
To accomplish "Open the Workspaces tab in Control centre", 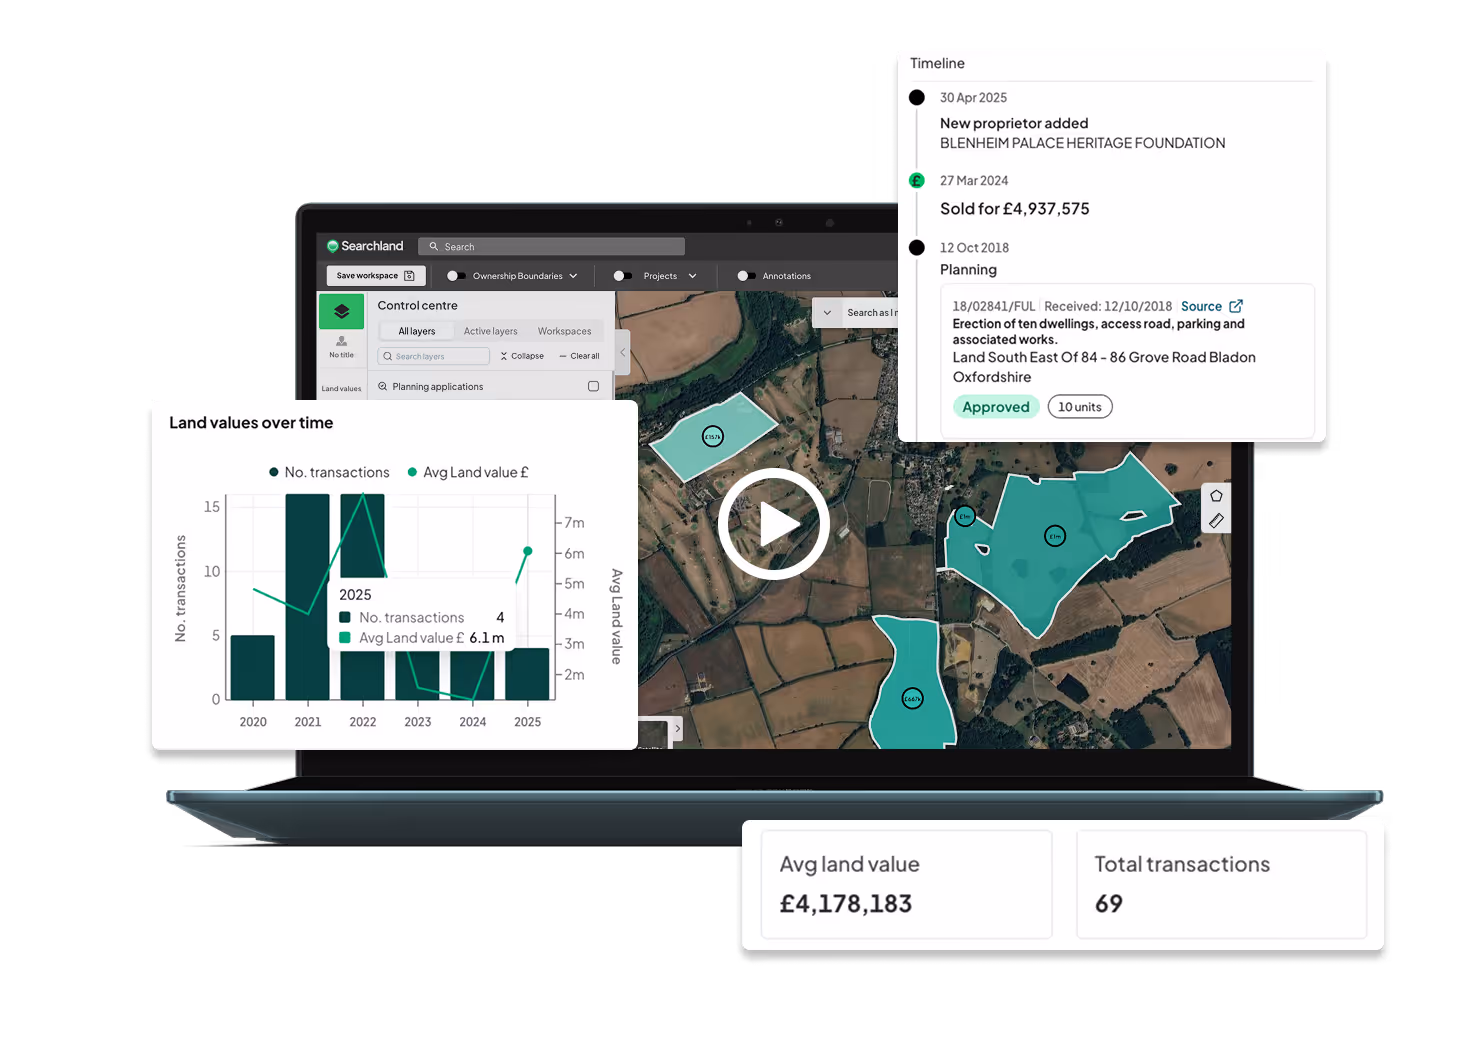I will 565,331.
